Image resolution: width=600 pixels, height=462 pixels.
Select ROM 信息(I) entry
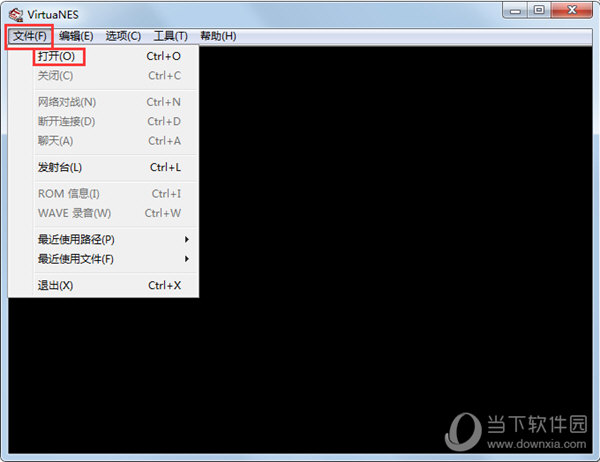click(69, 194)
